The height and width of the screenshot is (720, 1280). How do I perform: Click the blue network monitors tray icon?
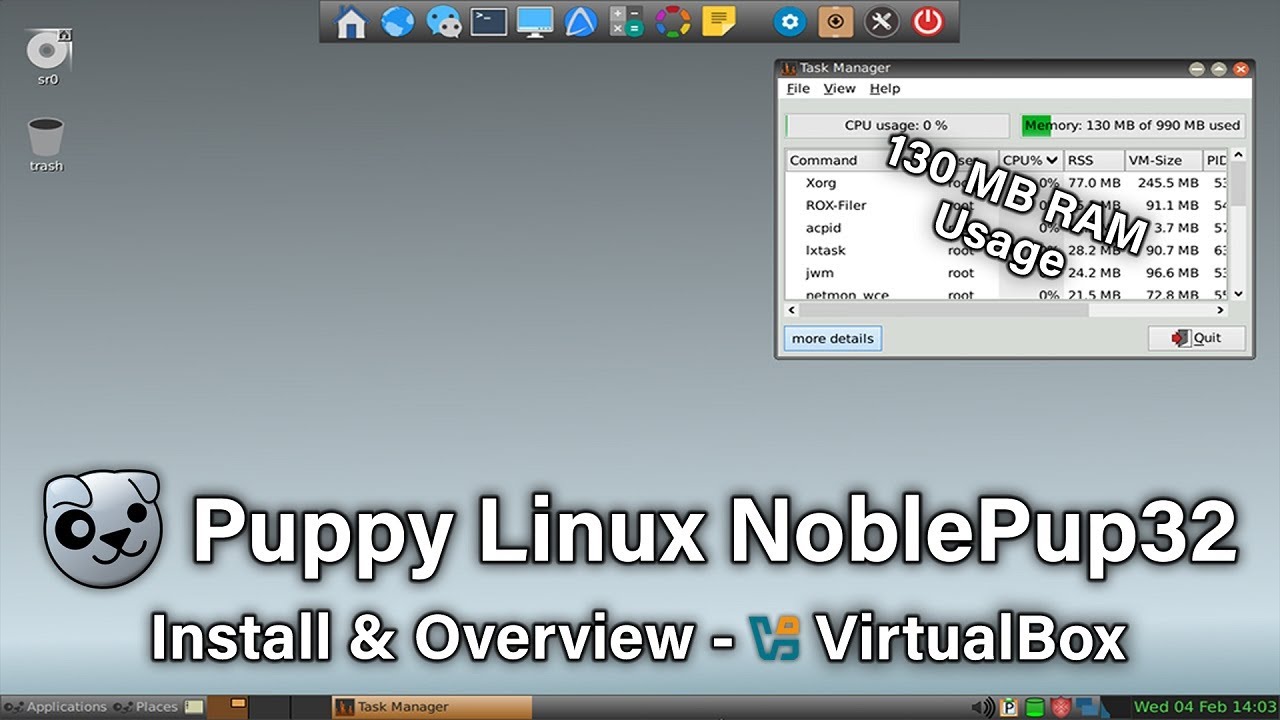(x=1087, y=707)
